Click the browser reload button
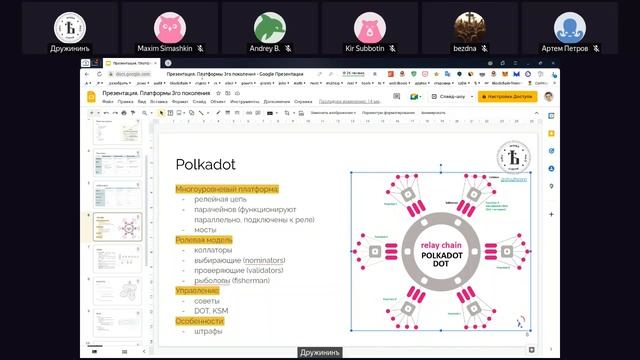The width and height of the screenshot is (640, 360). tap(99, 74)
